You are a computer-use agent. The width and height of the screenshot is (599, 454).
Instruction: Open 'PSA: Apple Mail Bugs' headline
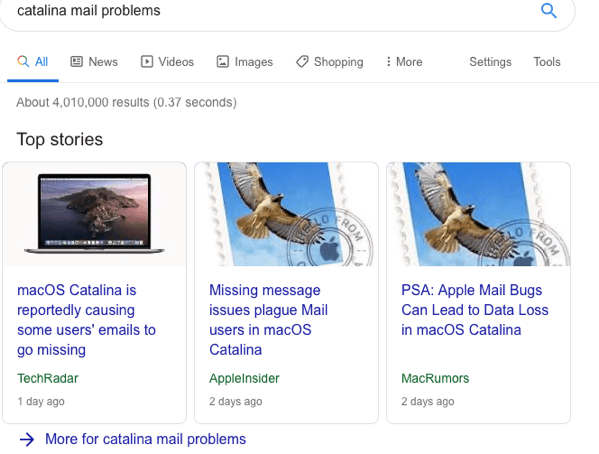[474, 310]
